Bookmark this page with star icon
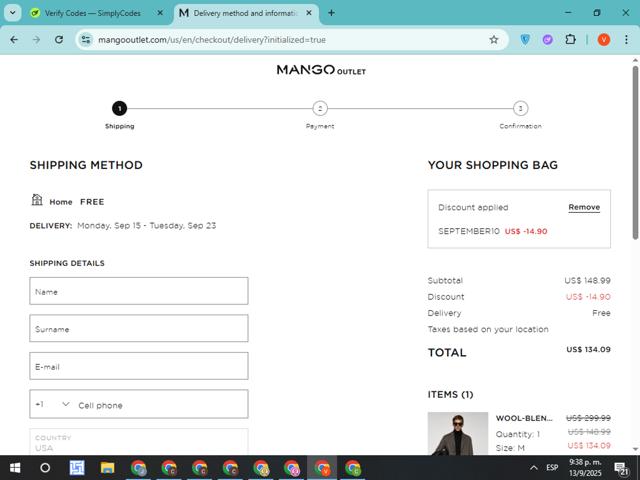The width and height of the screenshot is (640, 480). [x=494, y=40]
